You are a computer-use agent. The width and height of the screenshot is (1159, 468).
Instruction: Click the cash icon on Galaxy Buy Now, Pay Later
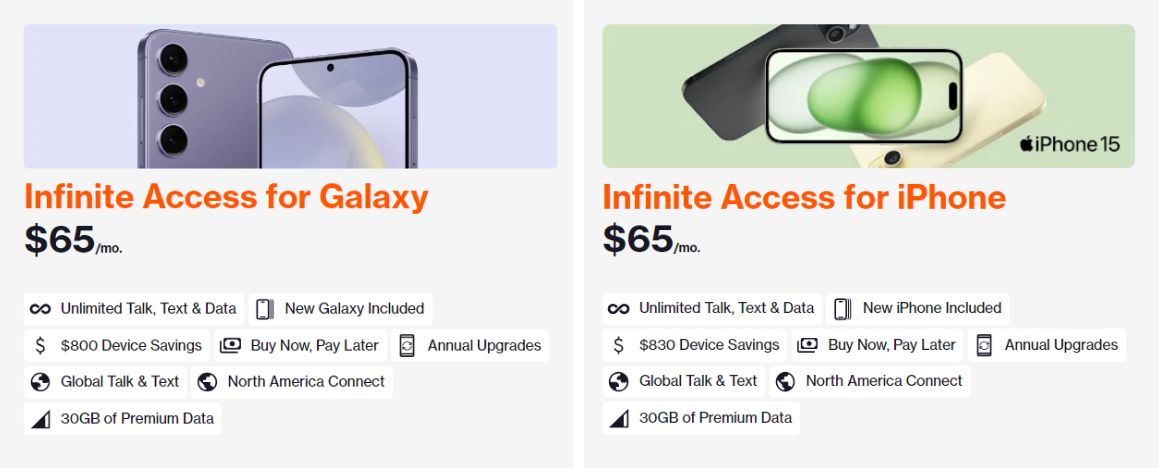coord(230,346)
